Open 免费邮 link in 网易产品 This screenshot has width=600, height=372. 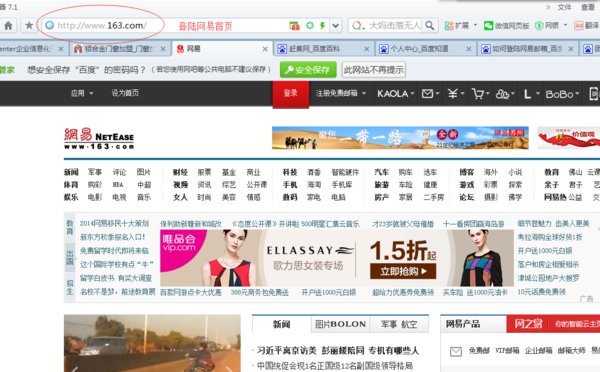tap(479, 350)
